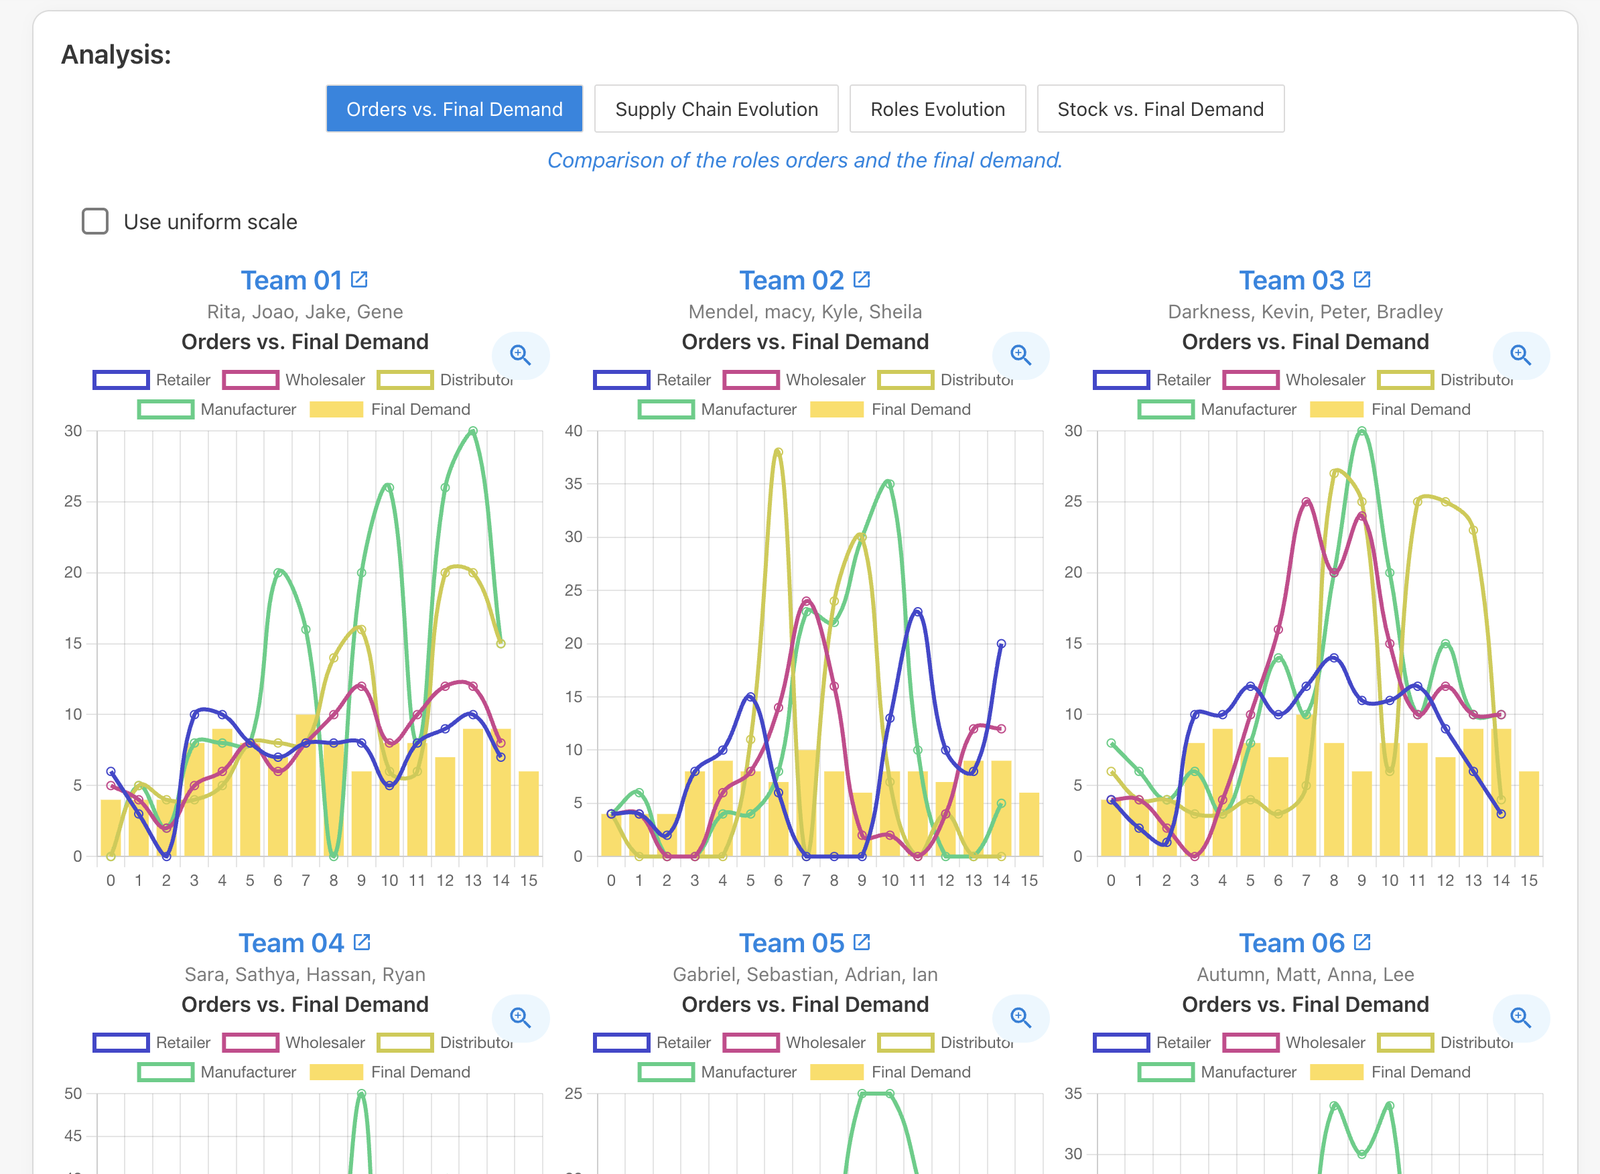Viewport: 1600px width, 1174px height.
Task: Switch to Supply Chain Evolution tab
Action: (x=716, y=109)
